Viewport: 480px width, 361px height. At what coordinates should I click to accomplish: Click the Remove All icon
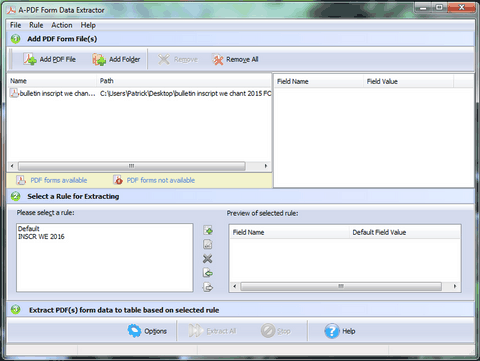218,60
